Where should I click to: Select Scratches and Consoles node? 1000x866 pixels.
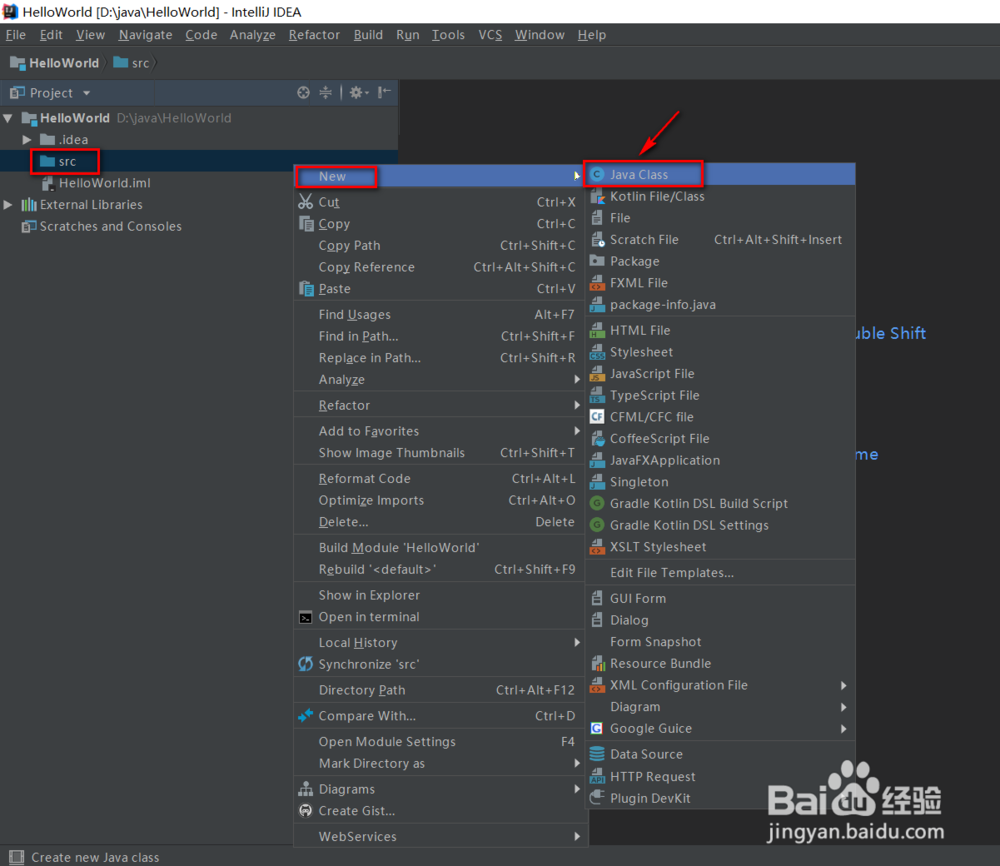point(199,226)
